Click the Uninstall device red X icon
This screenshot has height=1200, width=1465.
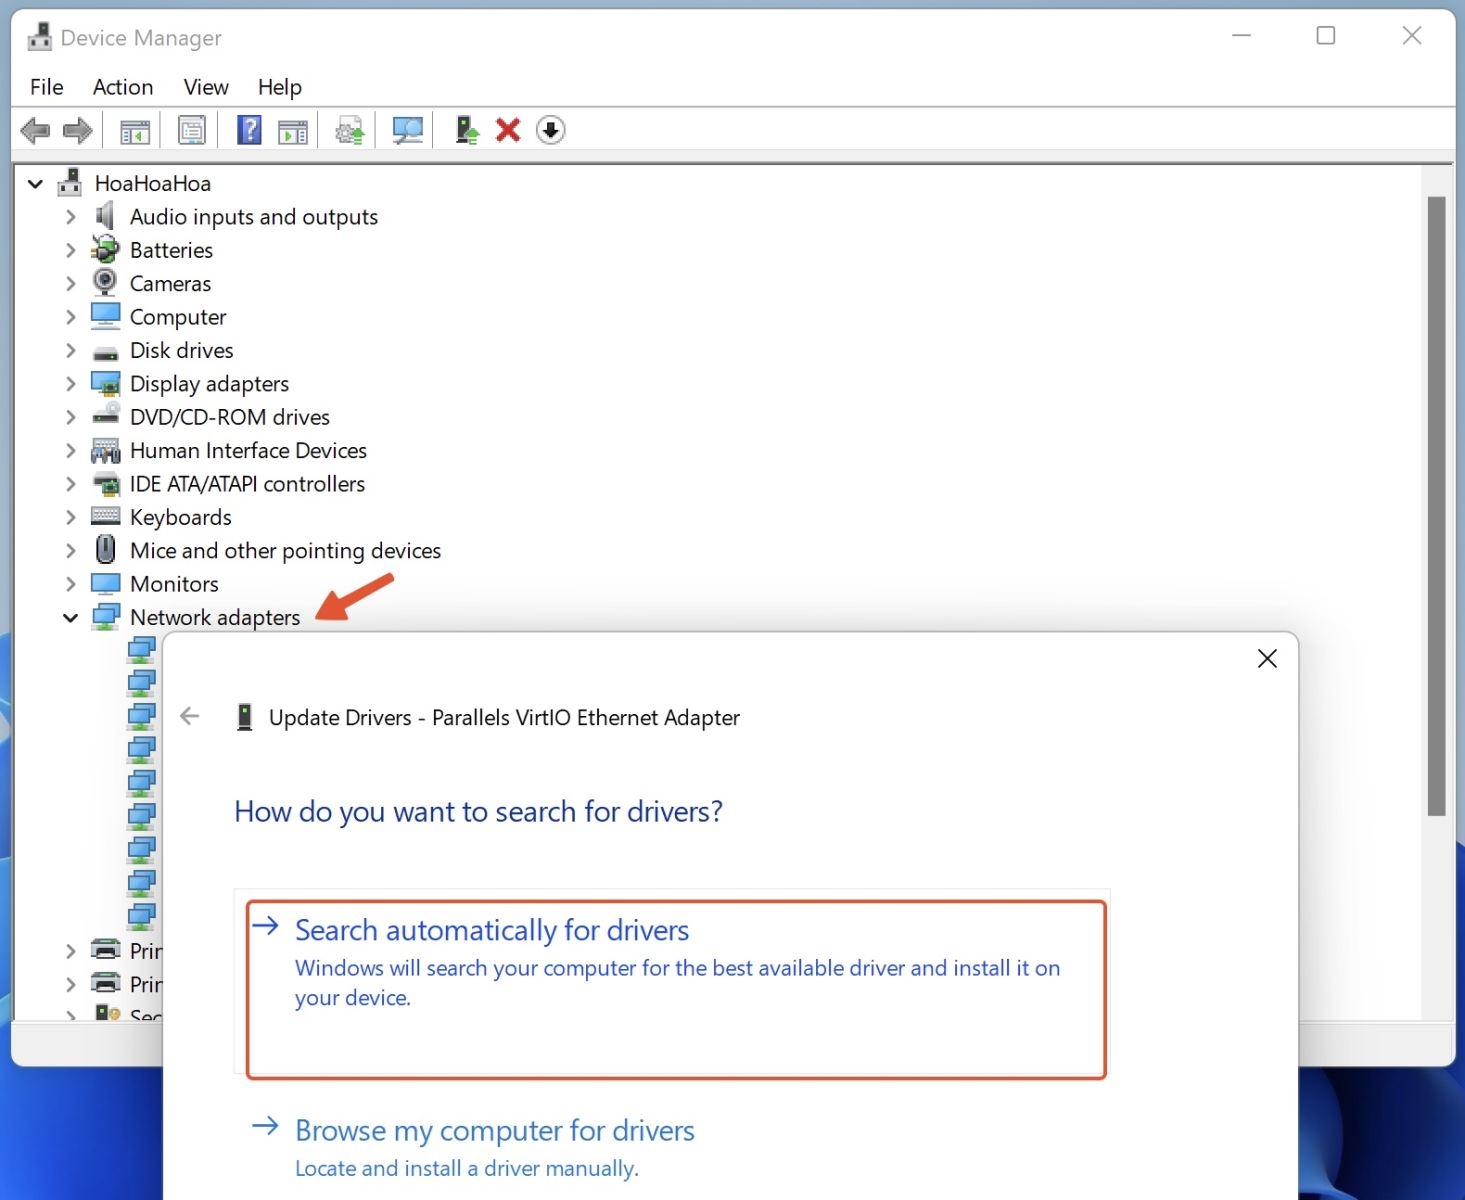click(507, 129)
